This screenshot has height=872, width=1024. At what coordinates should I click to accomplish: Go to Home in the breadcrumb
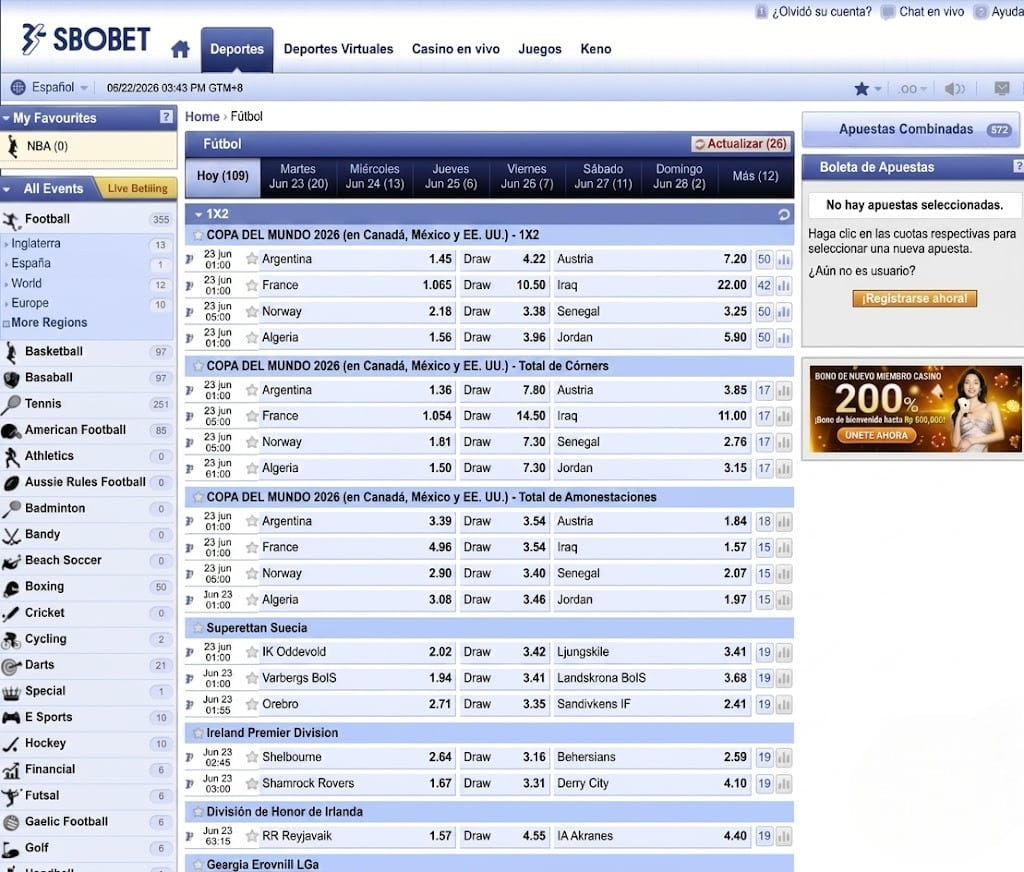click(x=202, y=117)
